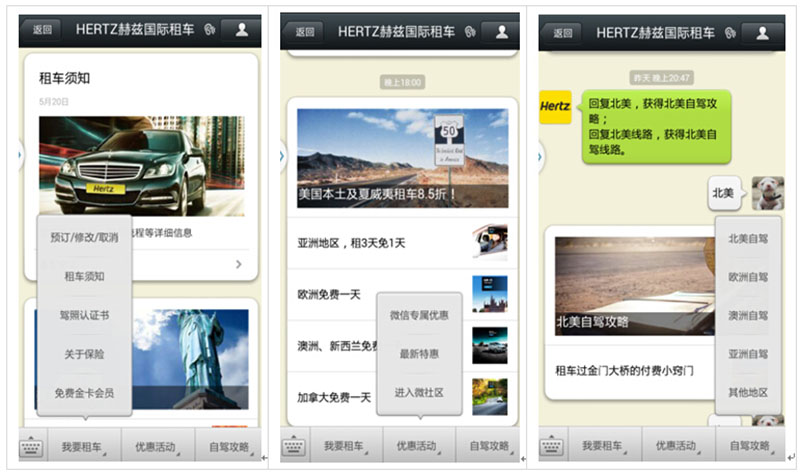
Task: Choose 进入微社区 menu entry
Action: point(419,393)
